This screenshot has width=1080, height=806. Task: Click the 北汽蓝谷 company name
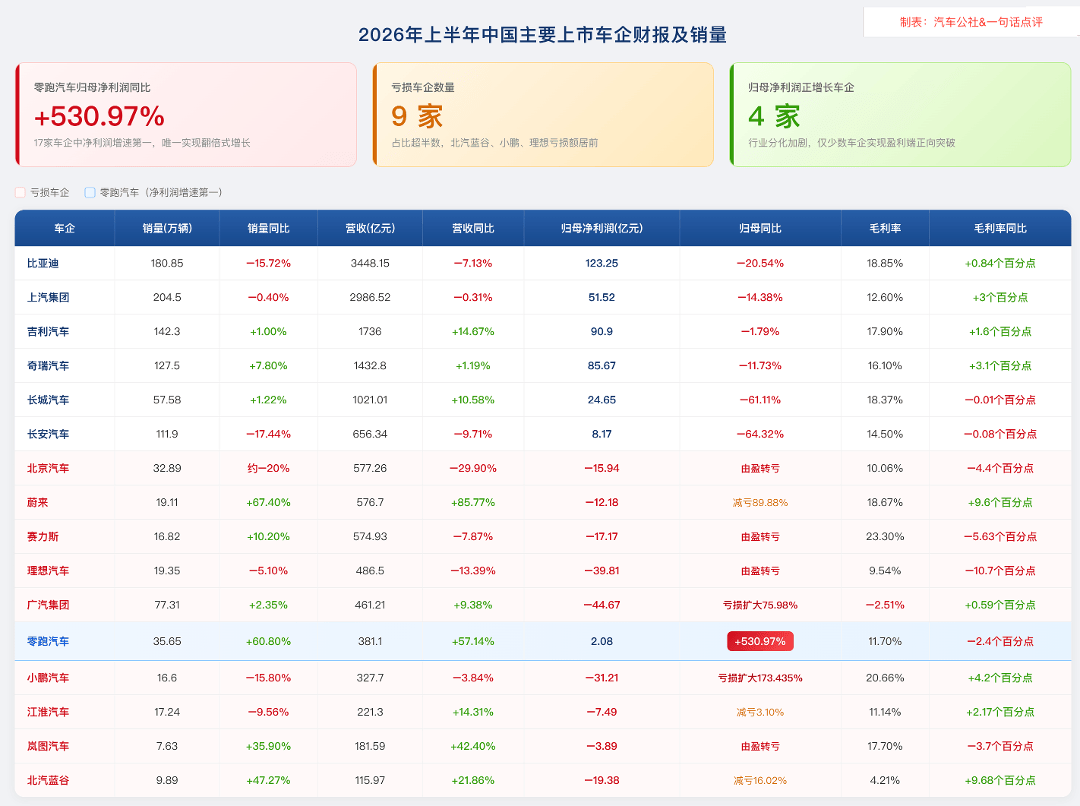48,781
